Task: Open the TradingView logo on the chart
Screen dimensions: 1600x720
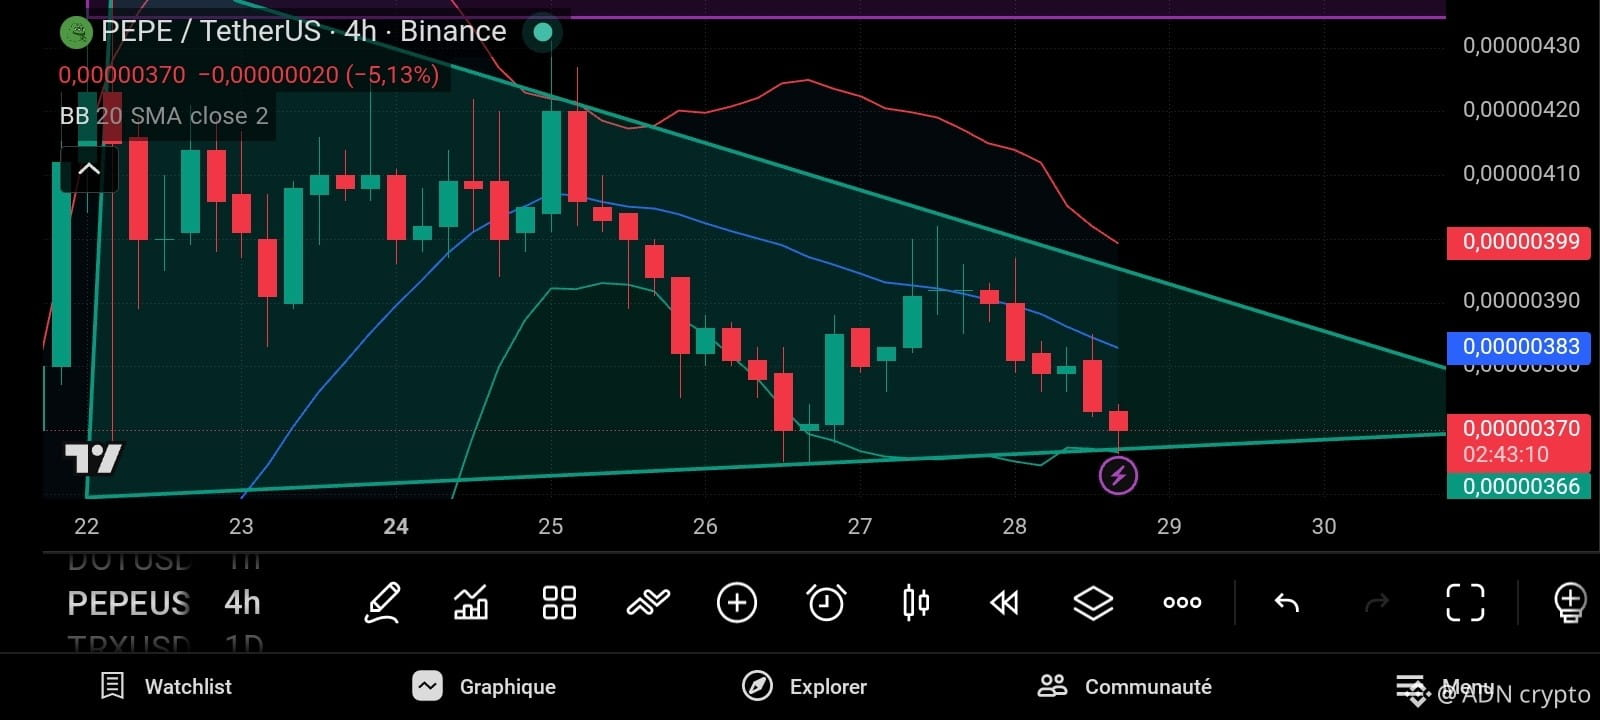Action: tap(93, 458)
